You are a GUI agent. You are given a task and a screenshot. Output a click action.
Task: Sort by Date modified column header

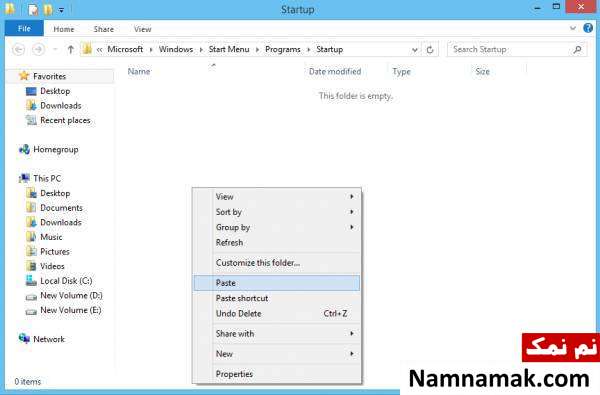(x=335, y=72)
